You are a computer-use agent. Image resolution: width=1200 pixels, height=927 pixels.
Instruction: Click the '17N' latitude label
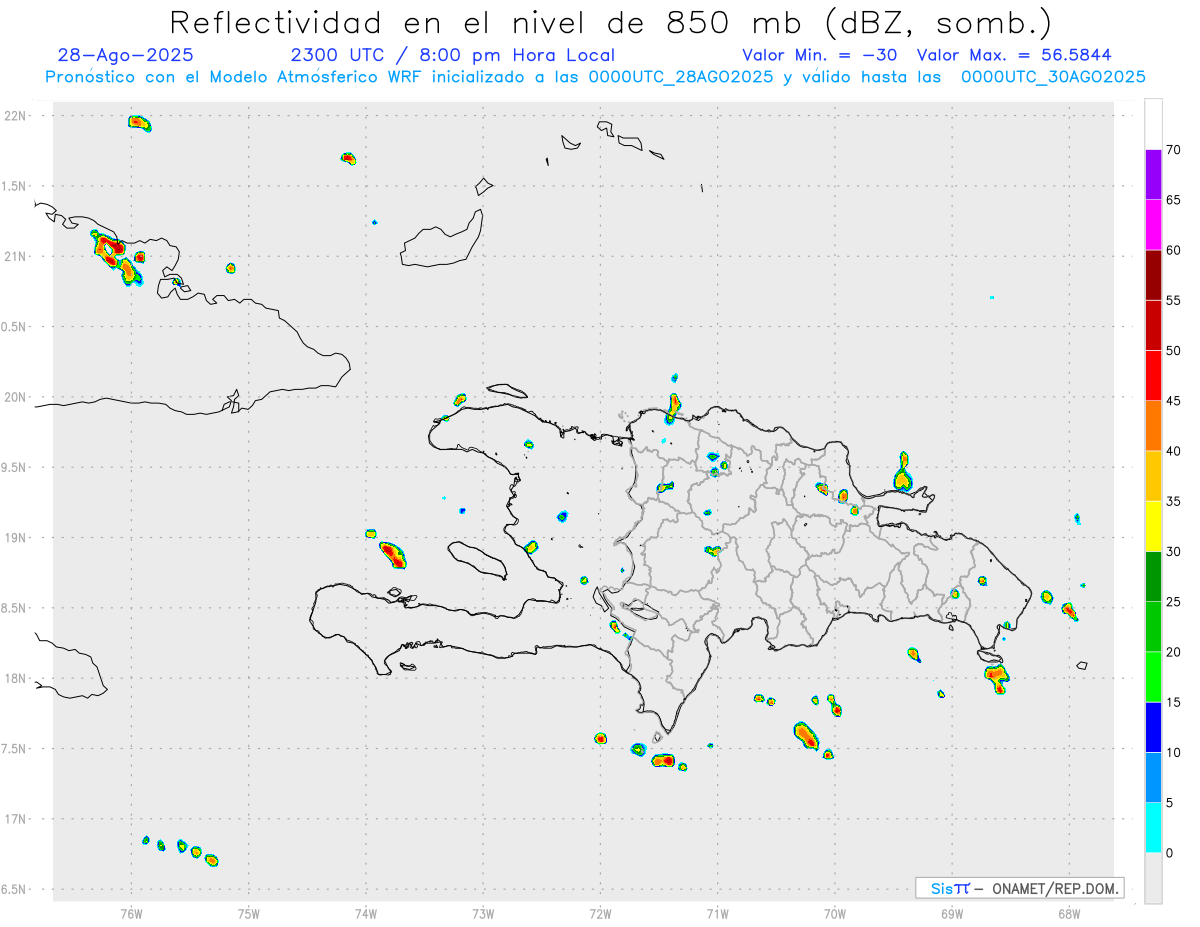[x=15, y=819]
